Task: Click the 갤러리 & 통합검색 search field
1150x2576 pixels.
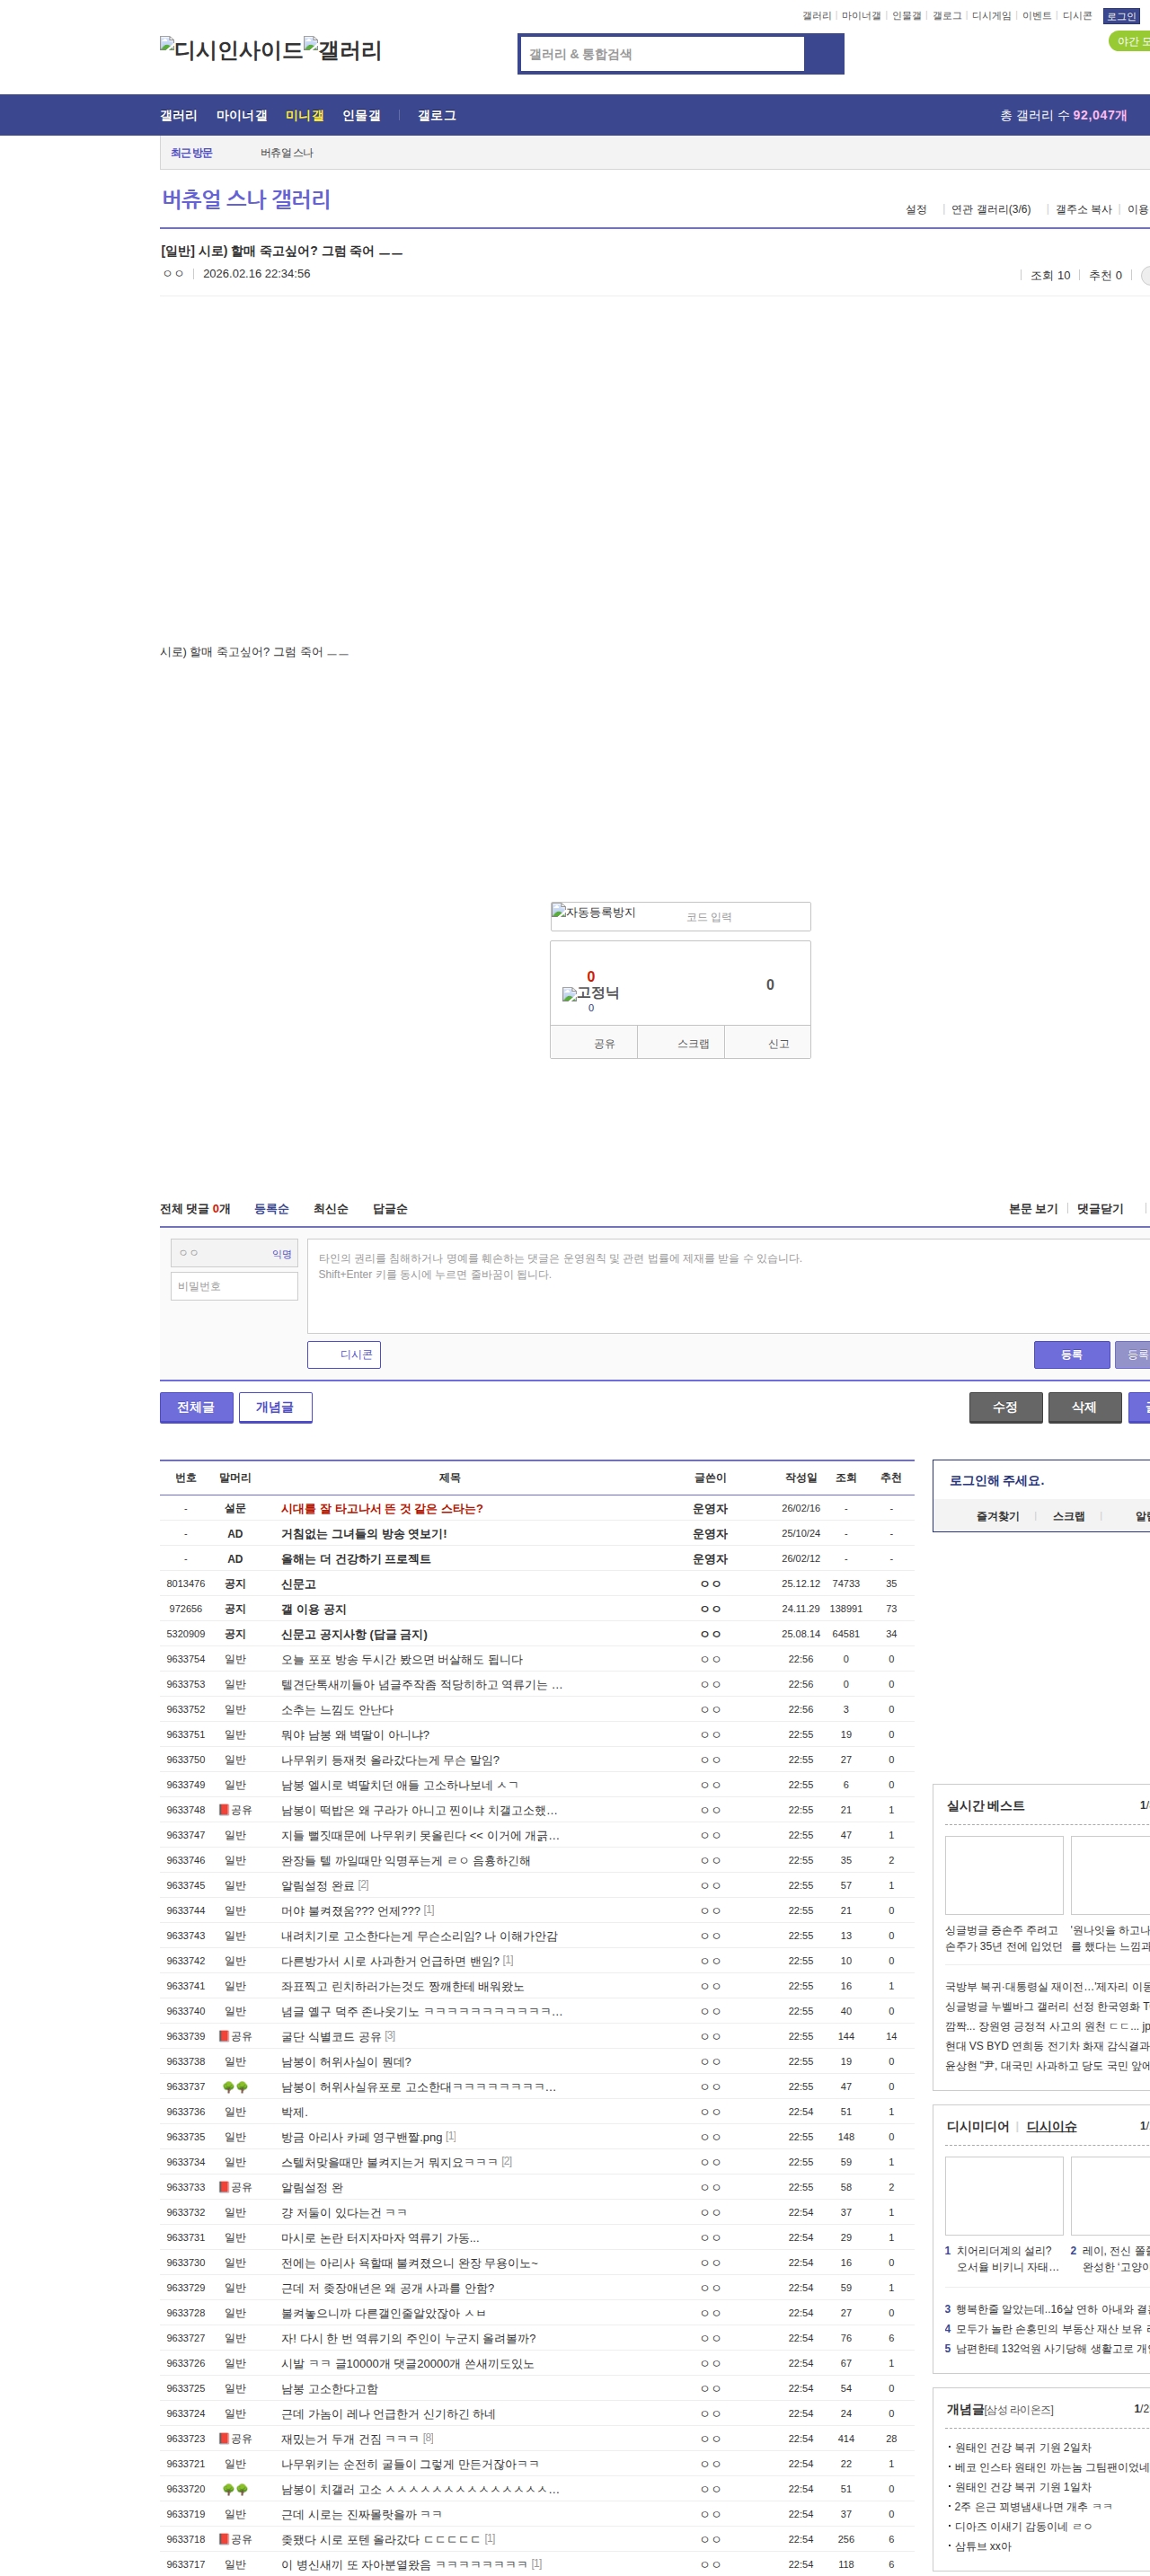Action: [662, 54]
